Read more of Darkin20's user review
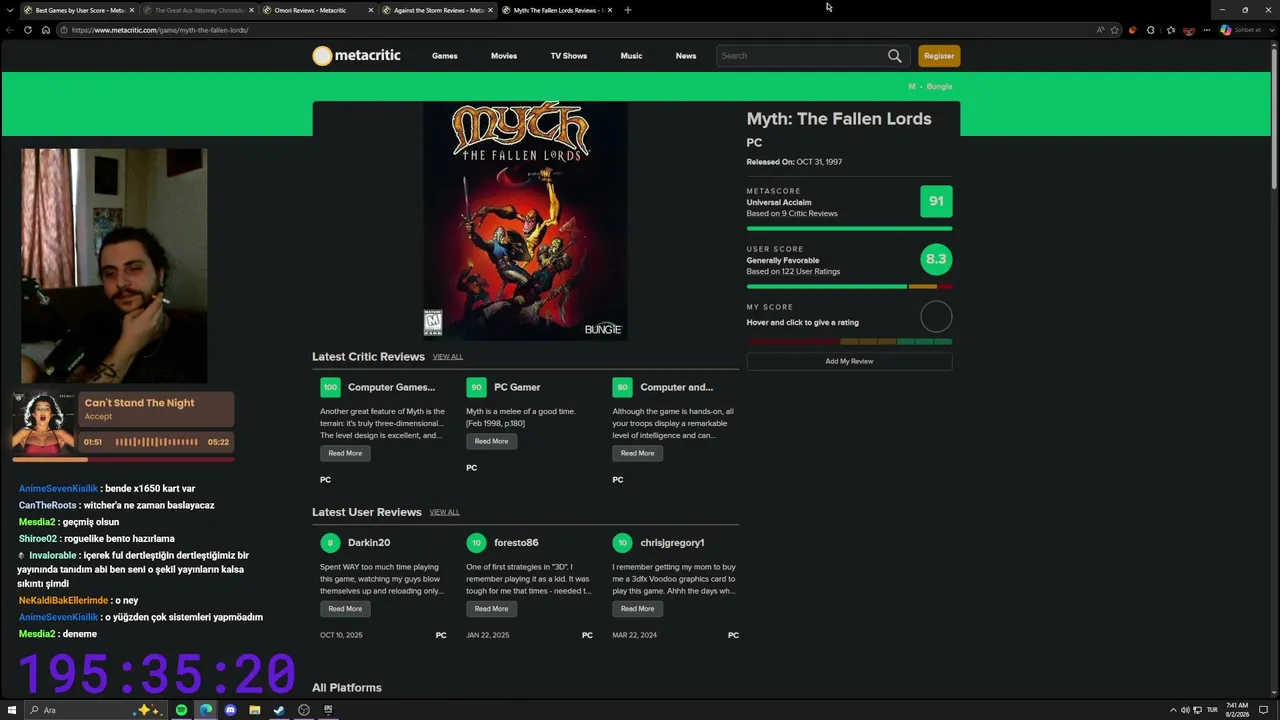Viewport: 1280px width, 720px height. point(345,609)
